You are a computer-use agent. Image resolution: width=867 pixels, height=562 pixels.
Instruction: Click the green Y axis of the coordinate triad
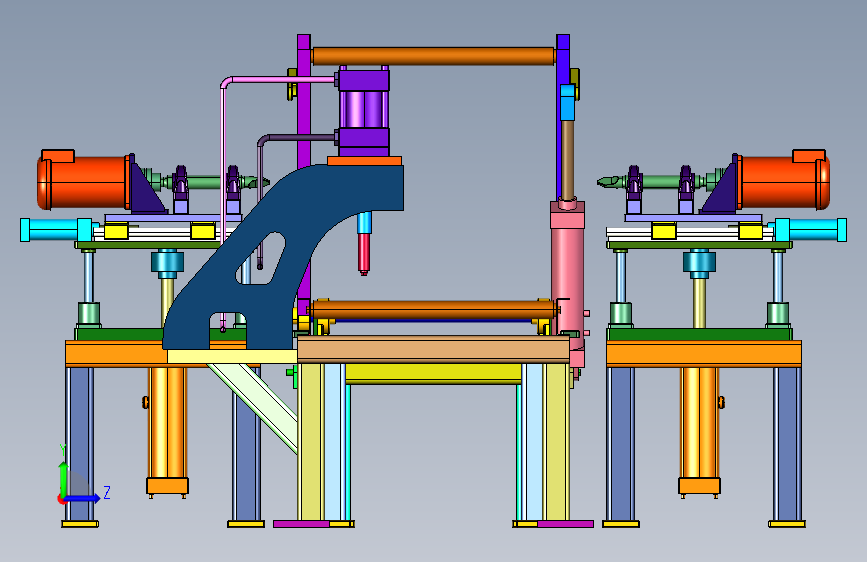[64, 479]
